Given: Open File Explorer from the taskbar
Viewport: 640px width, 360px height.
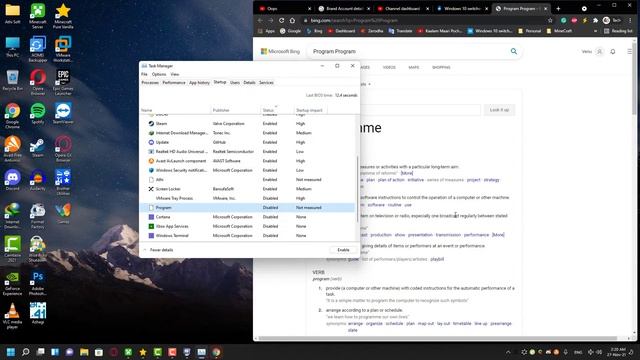Looking at the screenshot, I should [84, 352].
